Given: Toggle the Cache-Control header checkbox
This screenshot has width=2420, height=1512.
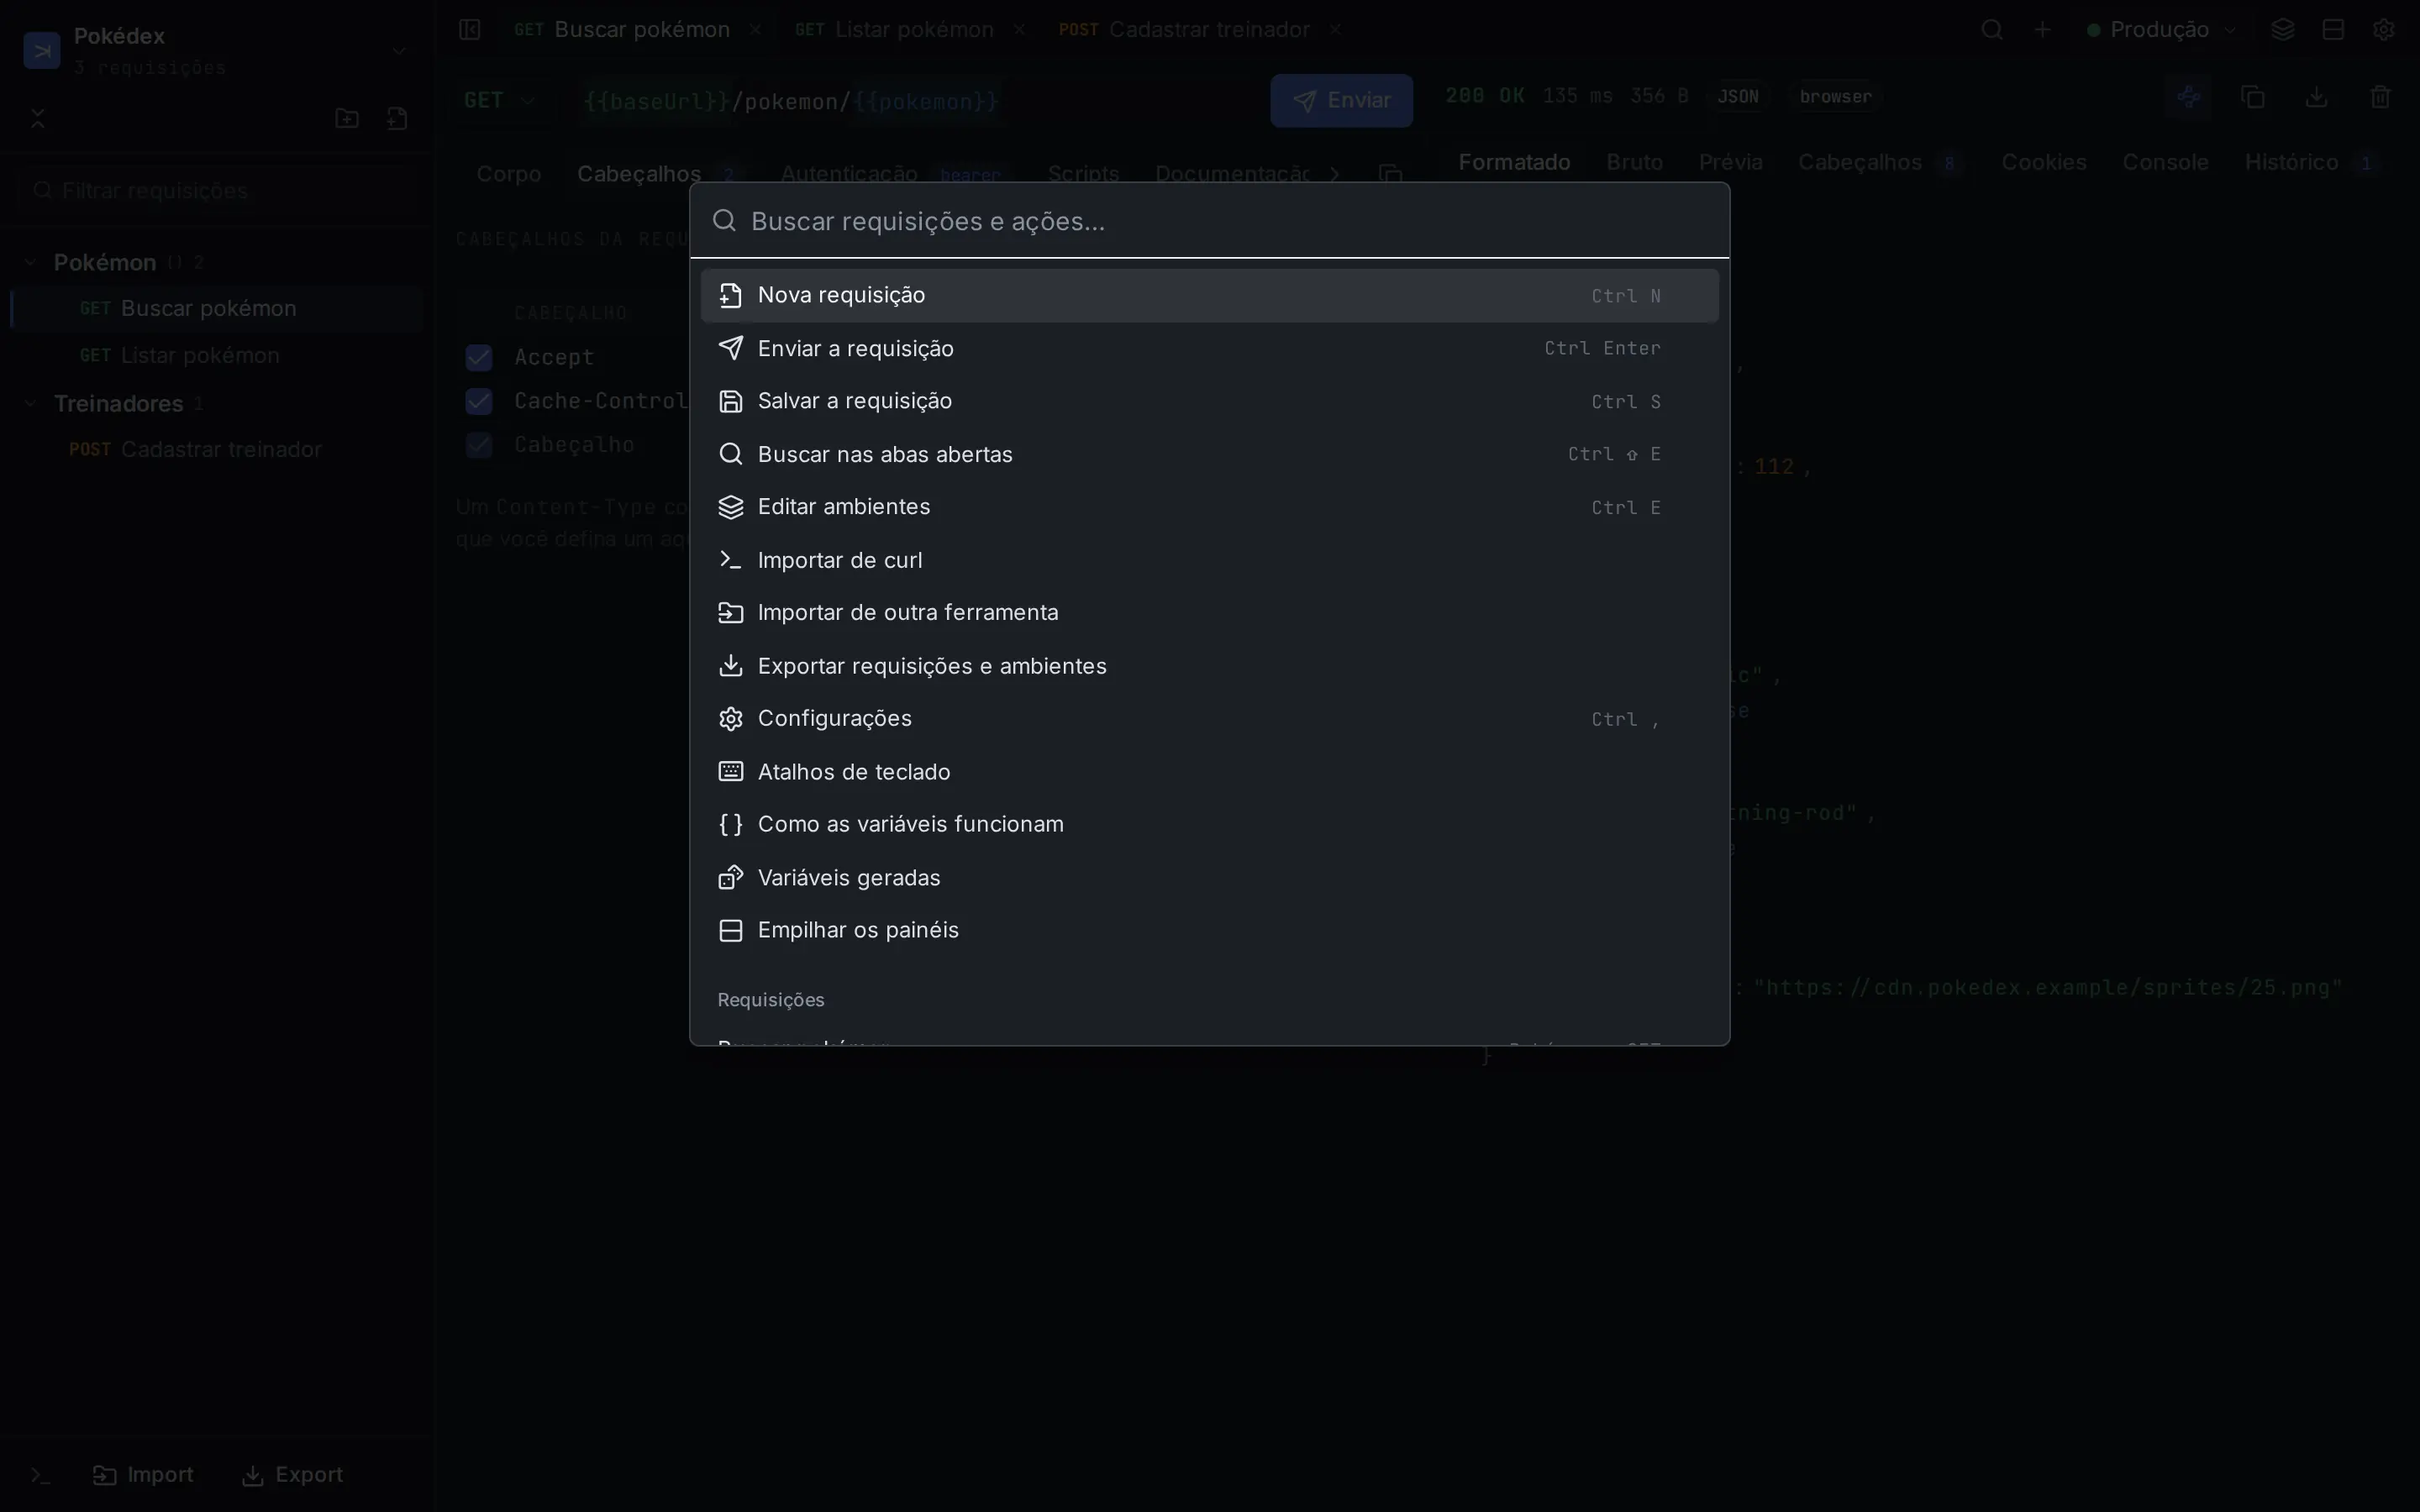Looking at the screenshot, I should [x=479, y=401].
